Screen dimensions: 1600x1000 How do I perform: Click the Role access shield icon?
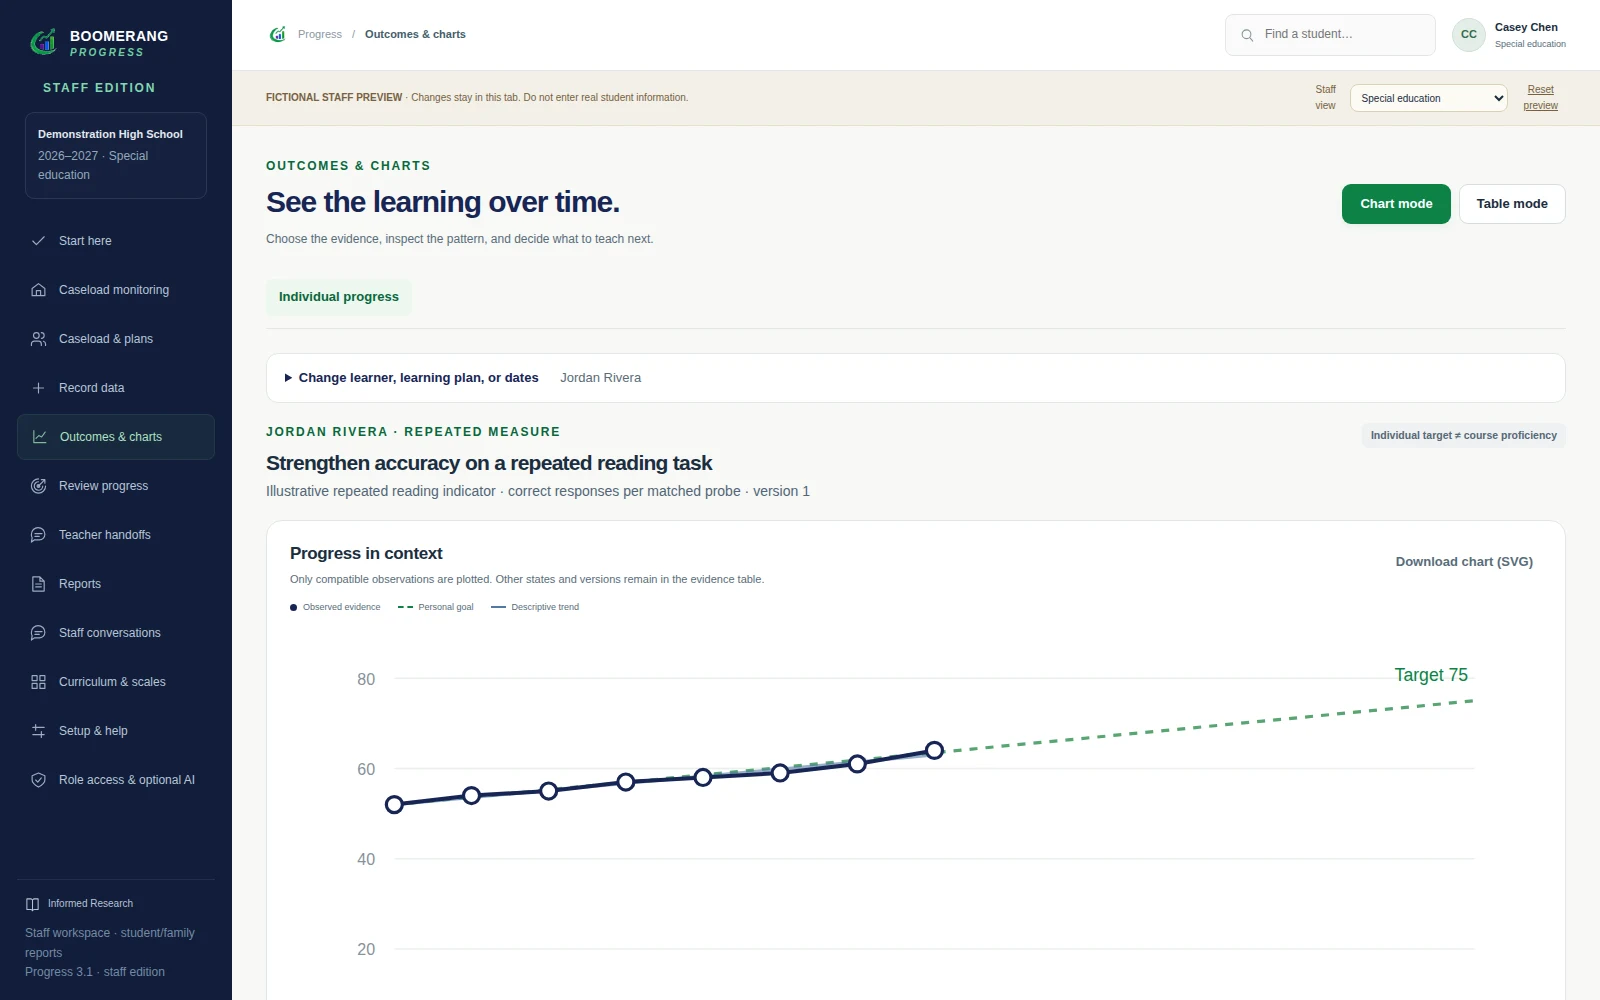(38, 780)
